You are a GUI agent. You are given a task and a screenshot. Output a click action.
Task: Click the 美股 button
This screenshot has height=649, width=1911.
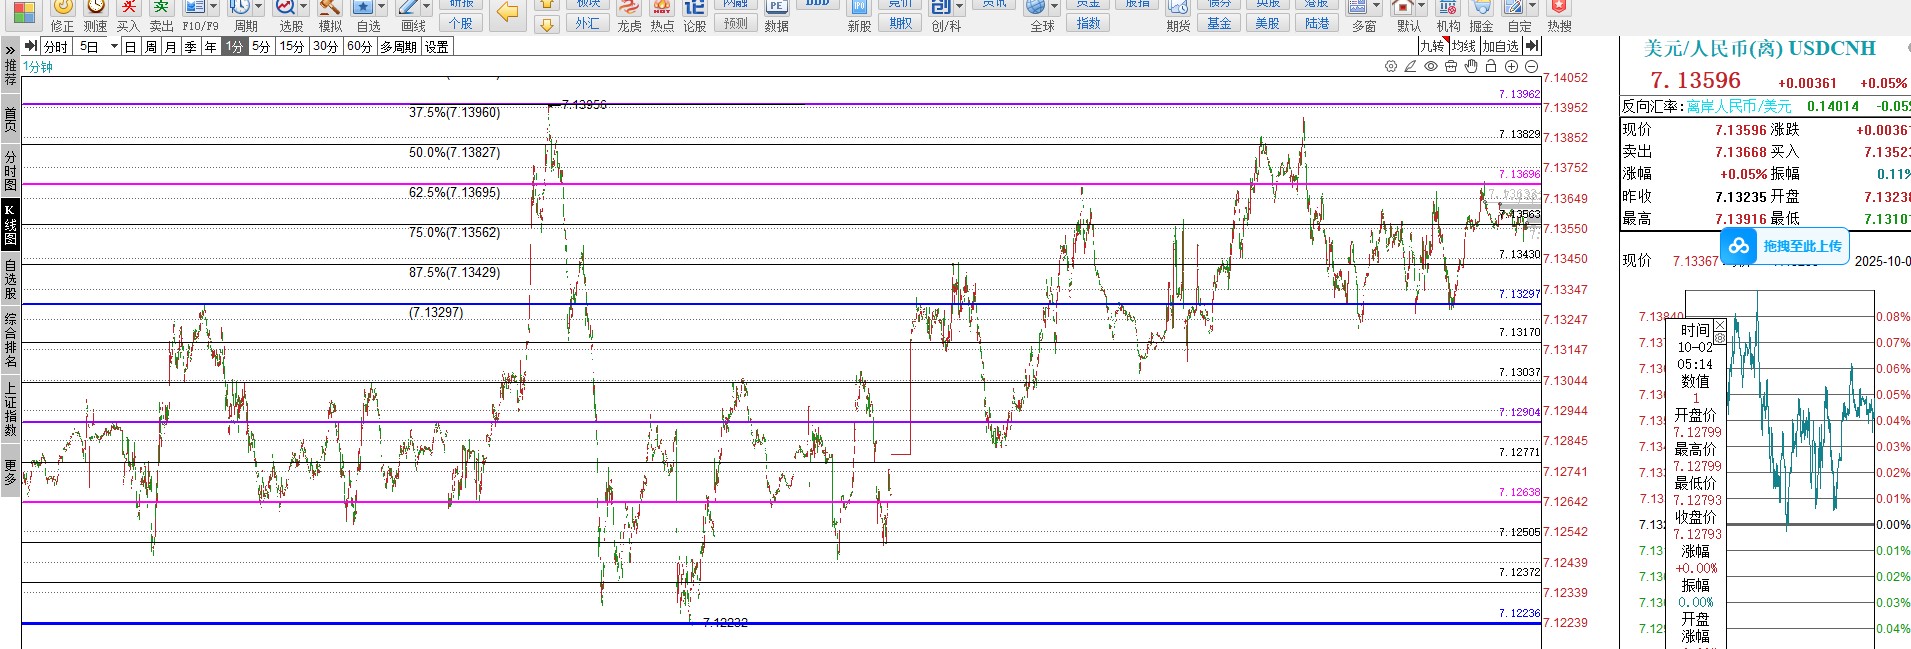tap(1268, 23)
